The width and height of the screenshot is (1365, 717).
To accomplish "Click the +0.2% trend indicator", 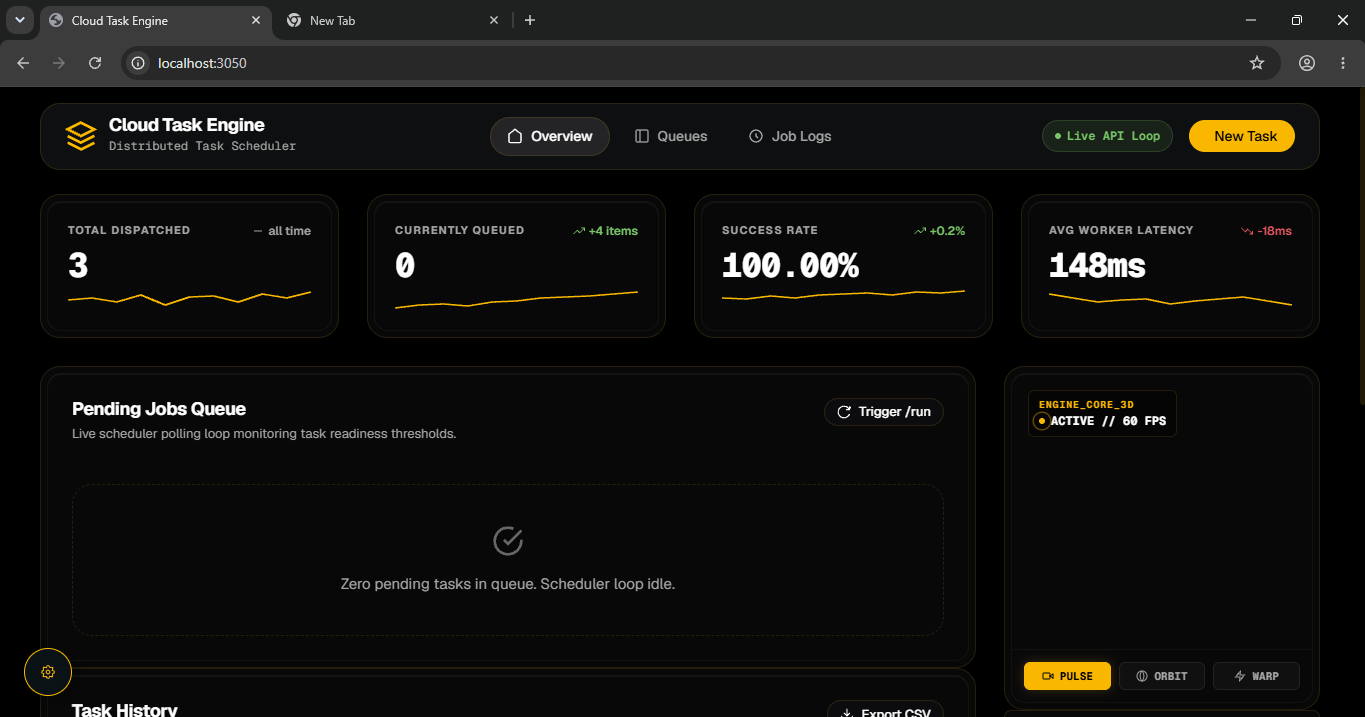I will tap(939, 231).
